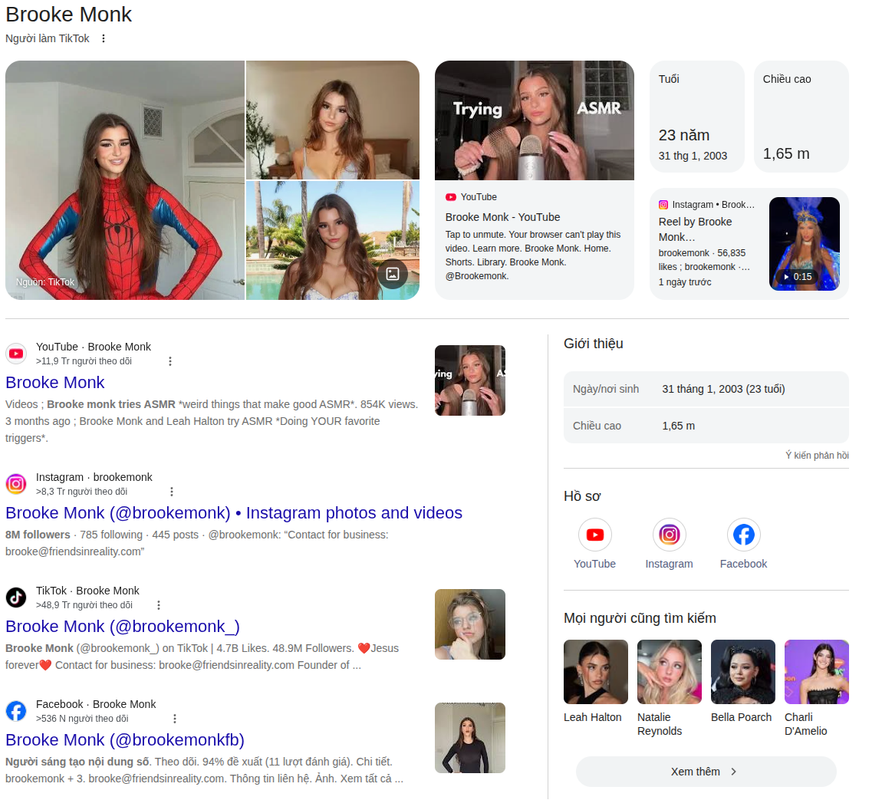
Task: Click the Ý kiến phản hồi feedback link
Action: pyautogui.click(x=817, y=455)
